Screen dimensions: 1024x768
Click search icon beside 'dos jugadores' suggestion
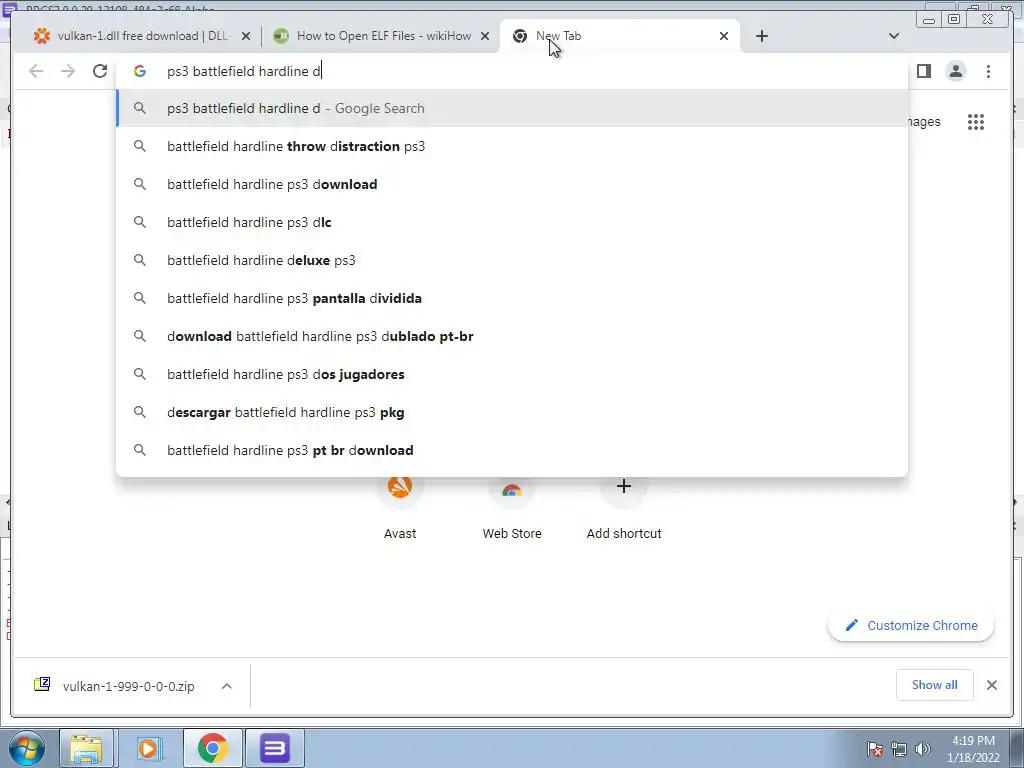tap(140, 374)
